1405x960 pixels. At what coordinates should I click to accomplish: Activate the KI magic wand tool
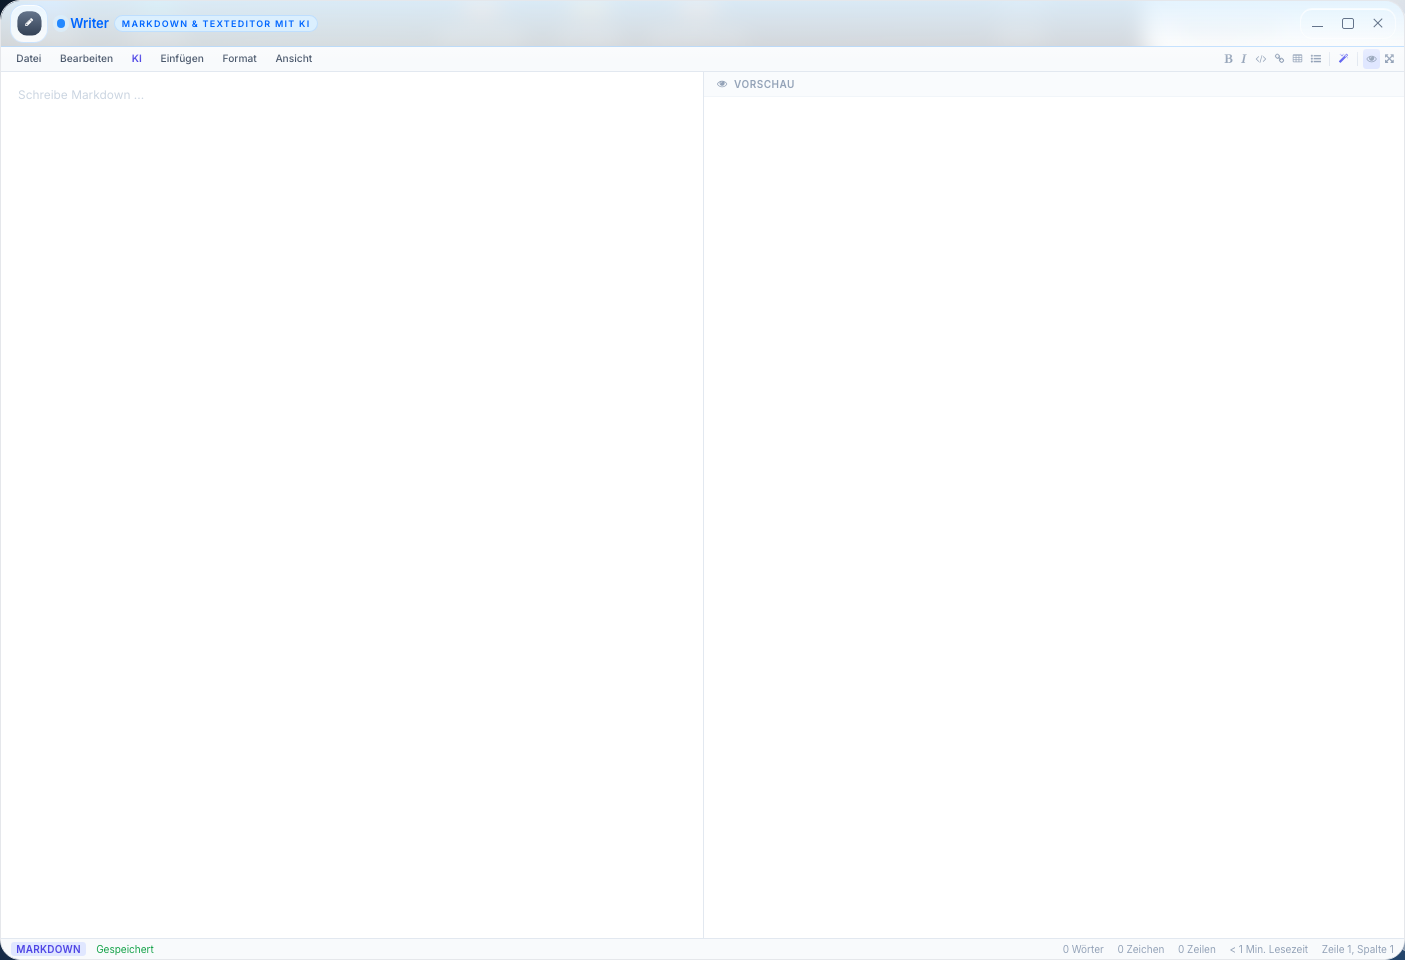1343,58
